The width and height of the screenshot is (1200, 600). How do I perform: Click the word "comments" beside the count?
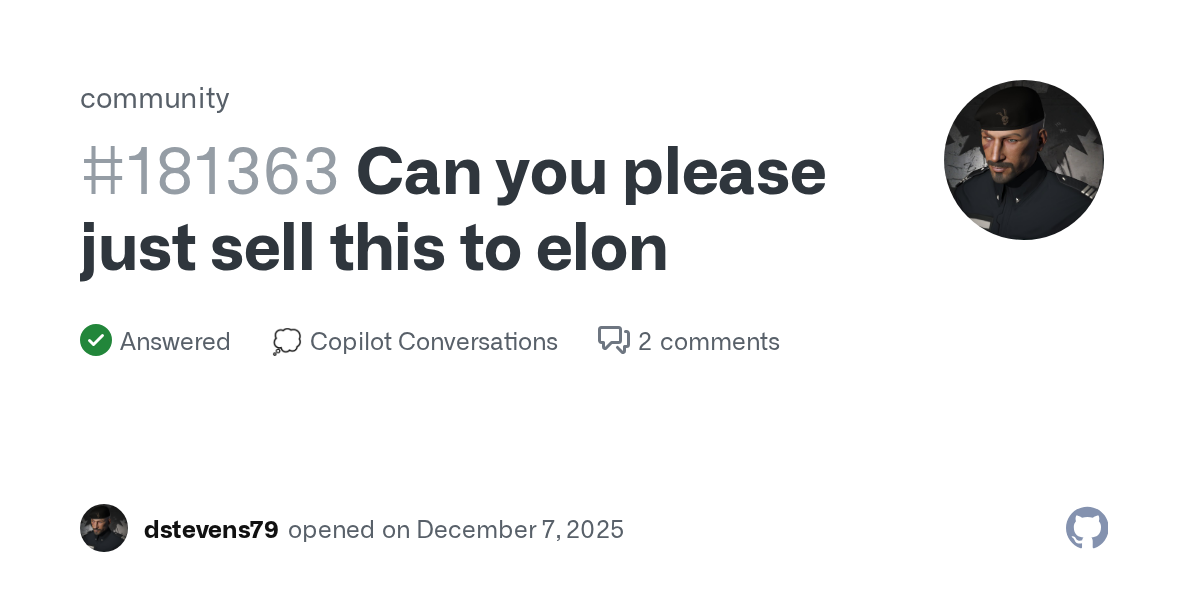[x=720, y=342]
